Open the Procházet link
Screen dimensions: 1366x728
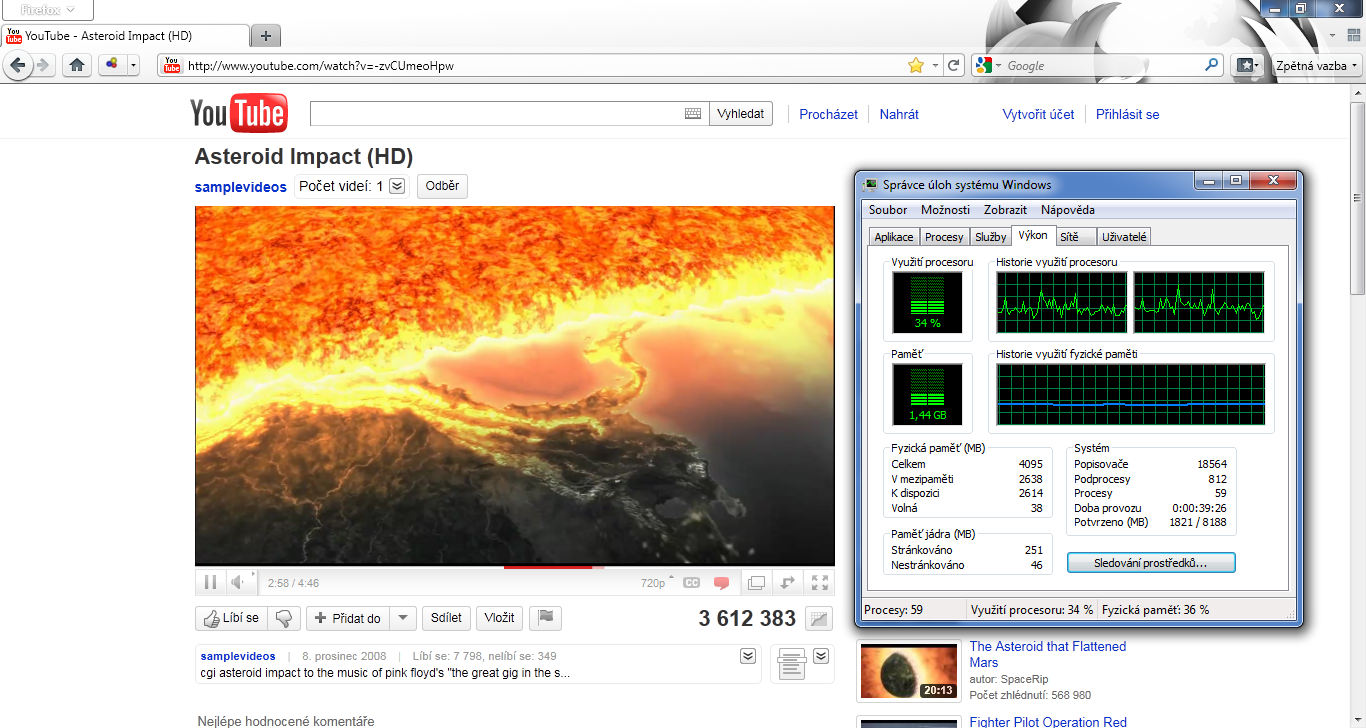pyautogui.click(x=828, y=114)
